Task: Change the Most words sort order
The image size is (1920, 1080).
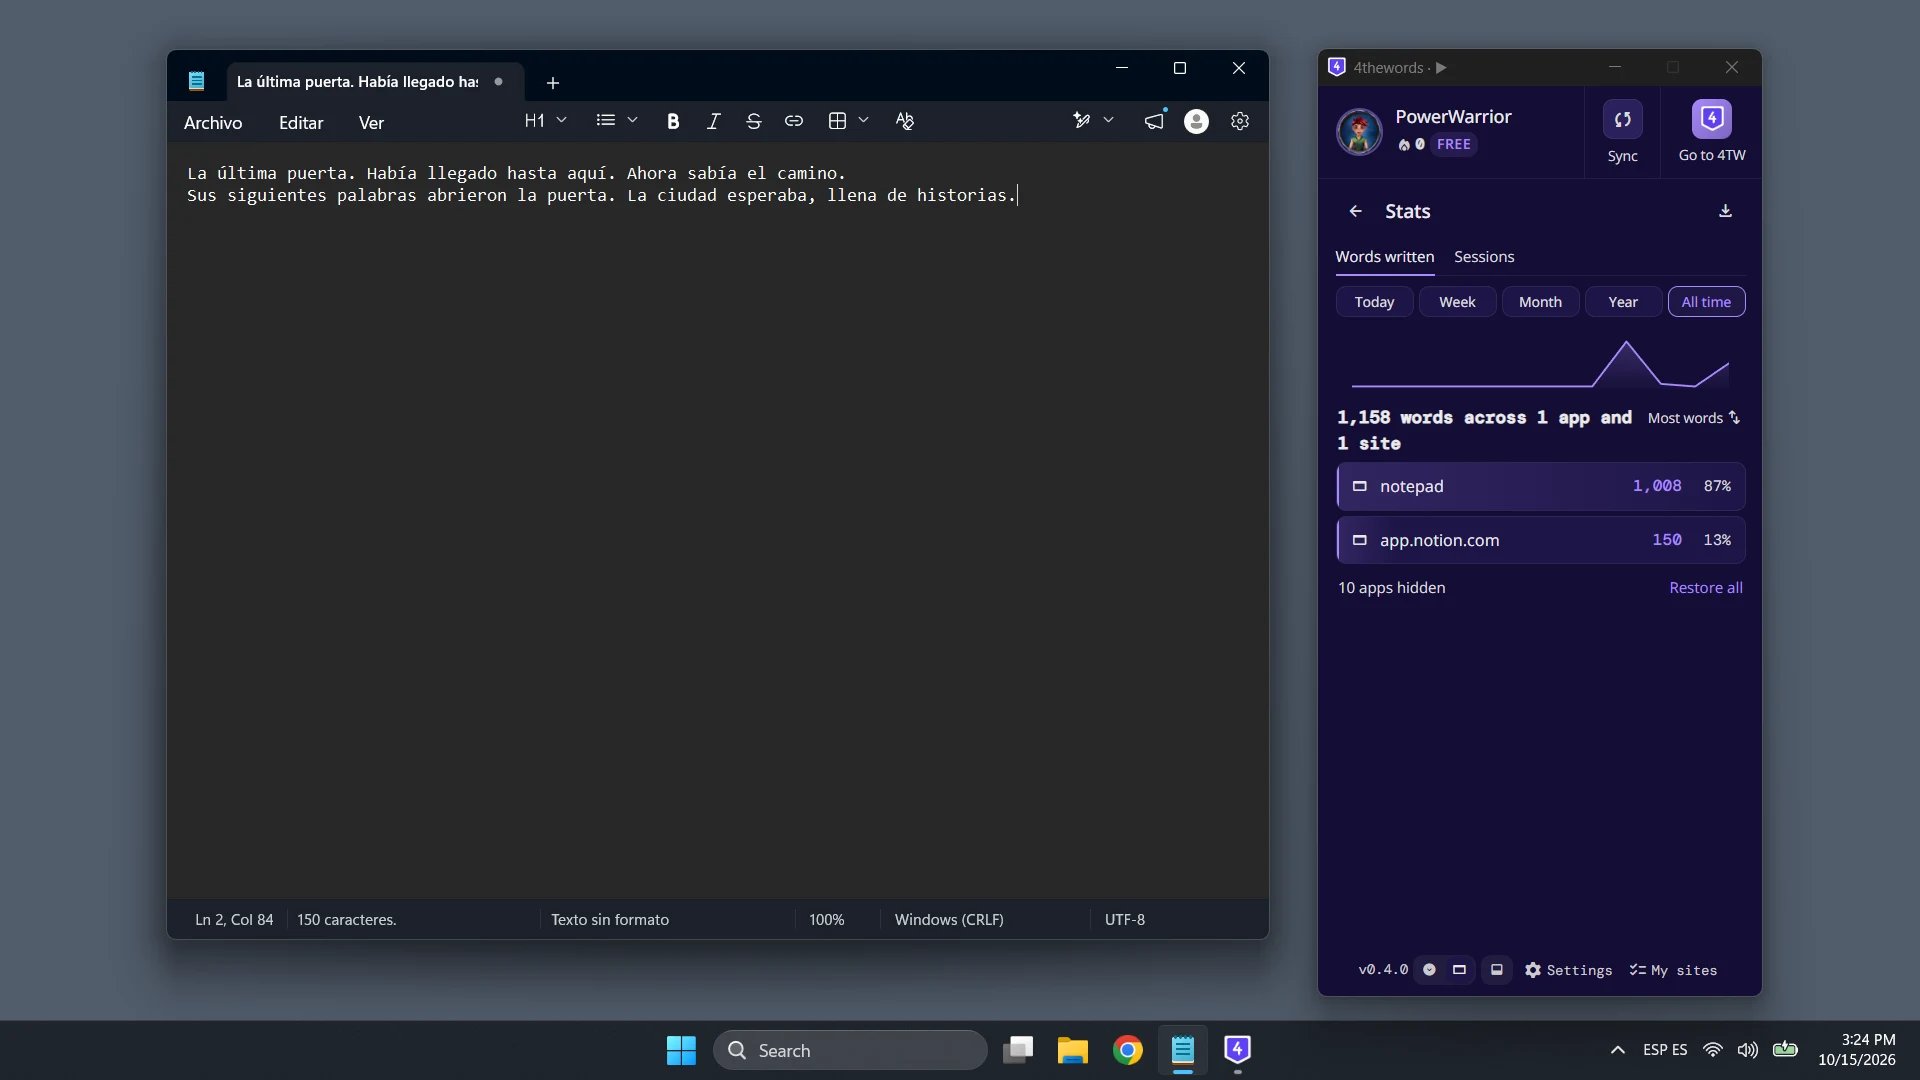Action: (x=1694, y=418)
